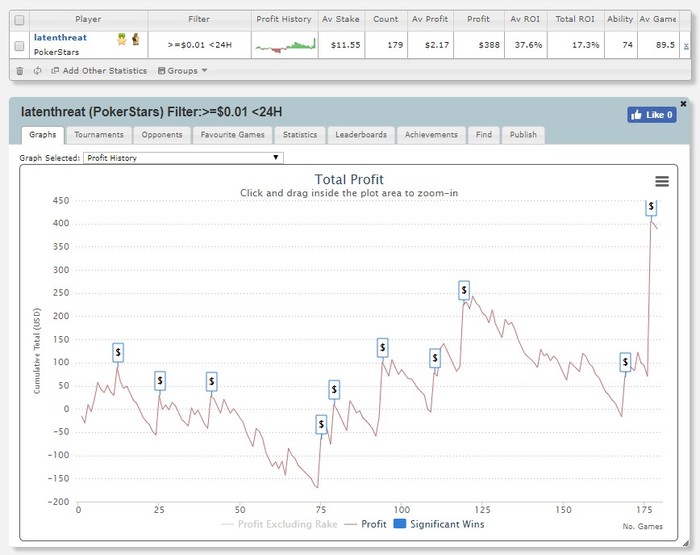Toggle the Profit legend series
The width and height of the screenshot is (700, 555).
point(366,524)
